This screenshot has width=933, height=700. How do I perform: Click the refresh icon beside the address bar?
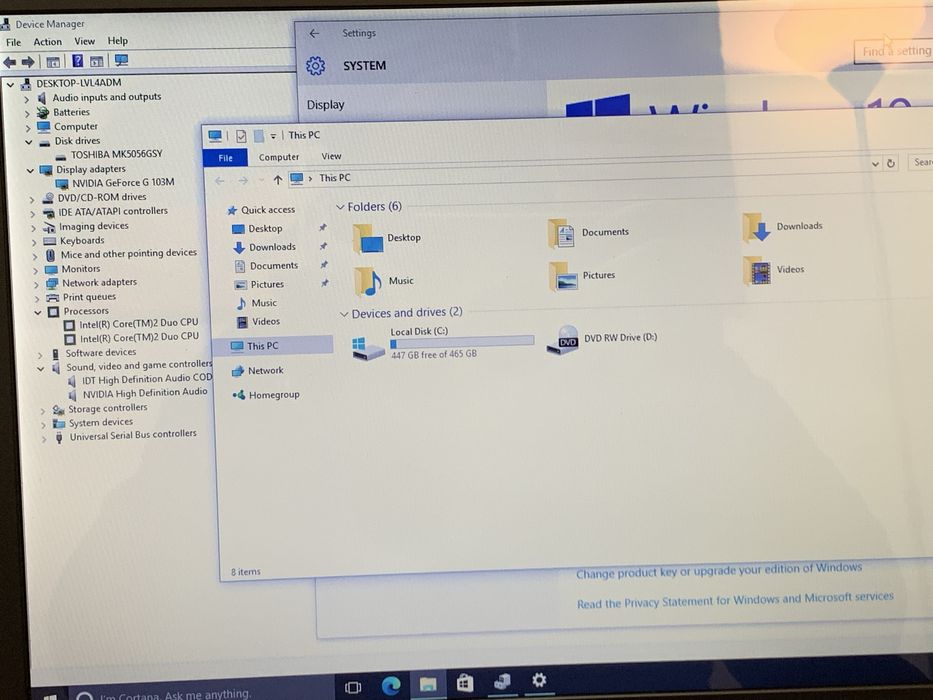[891, 163]
